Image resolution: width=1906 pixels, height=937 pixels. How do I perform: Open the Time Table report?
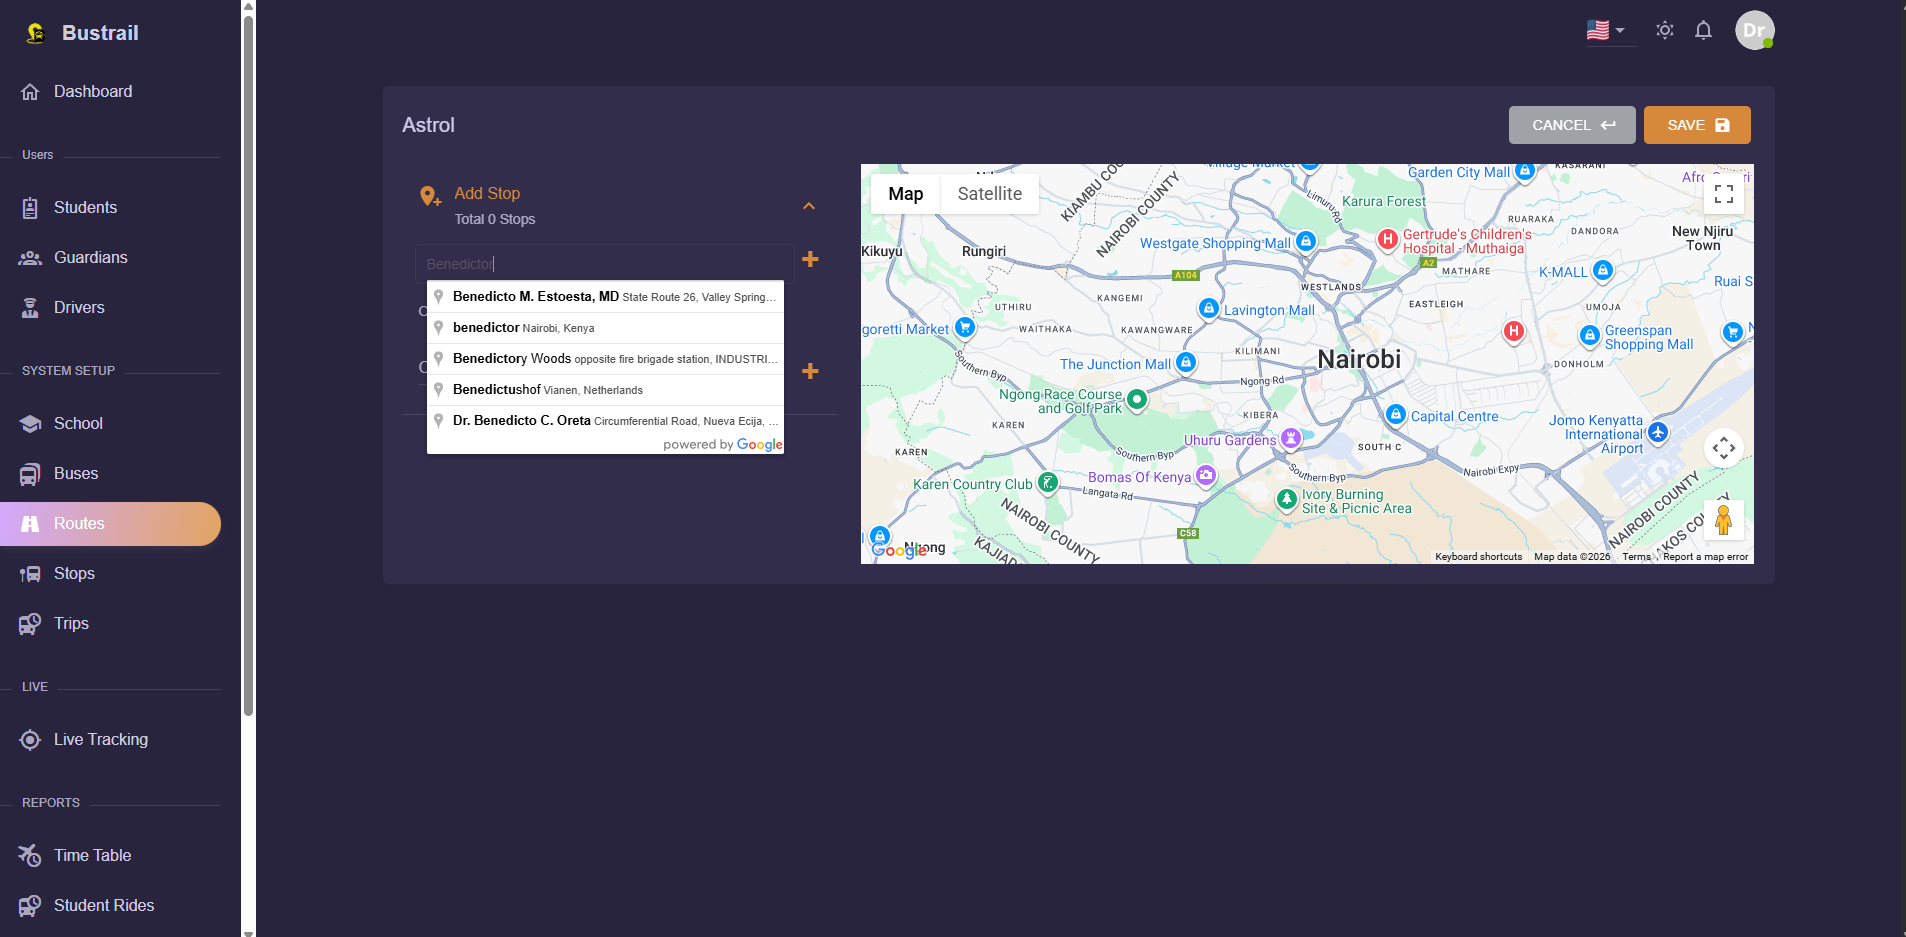click(x=92, y=855)
